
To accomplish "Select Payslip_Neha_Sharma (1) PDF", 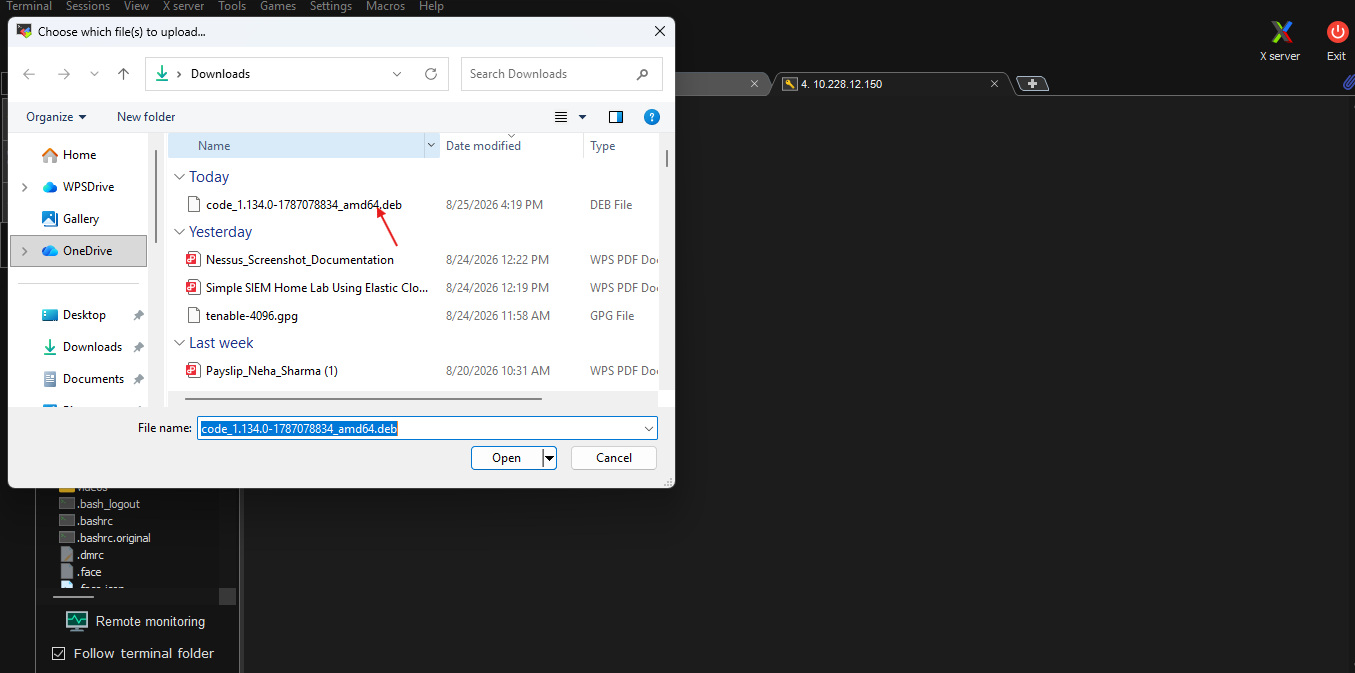I will [x=272, y=371].
